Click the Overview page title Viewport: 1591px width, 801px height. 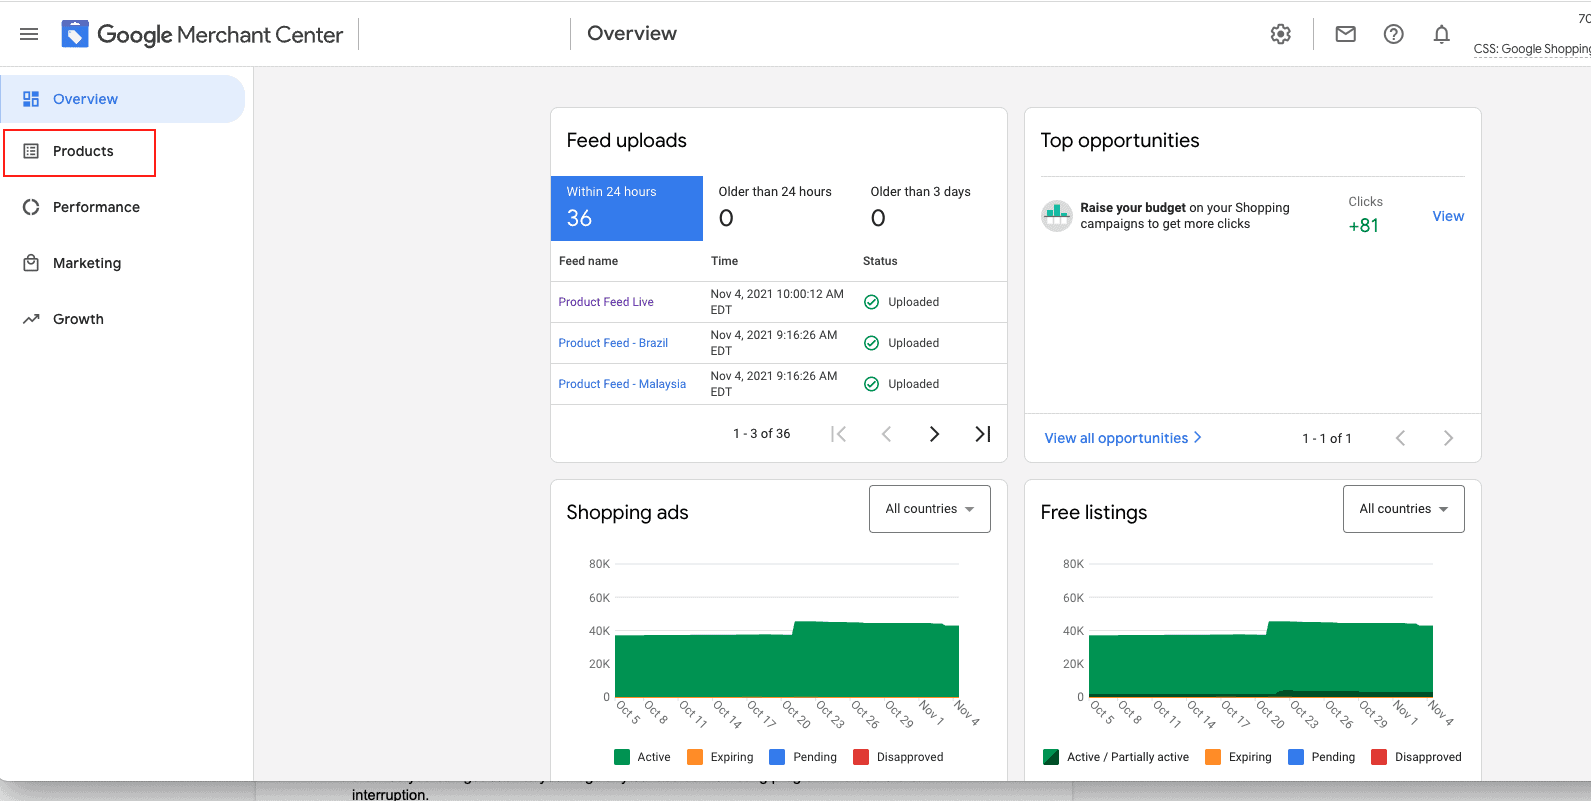tap(632, 34)
